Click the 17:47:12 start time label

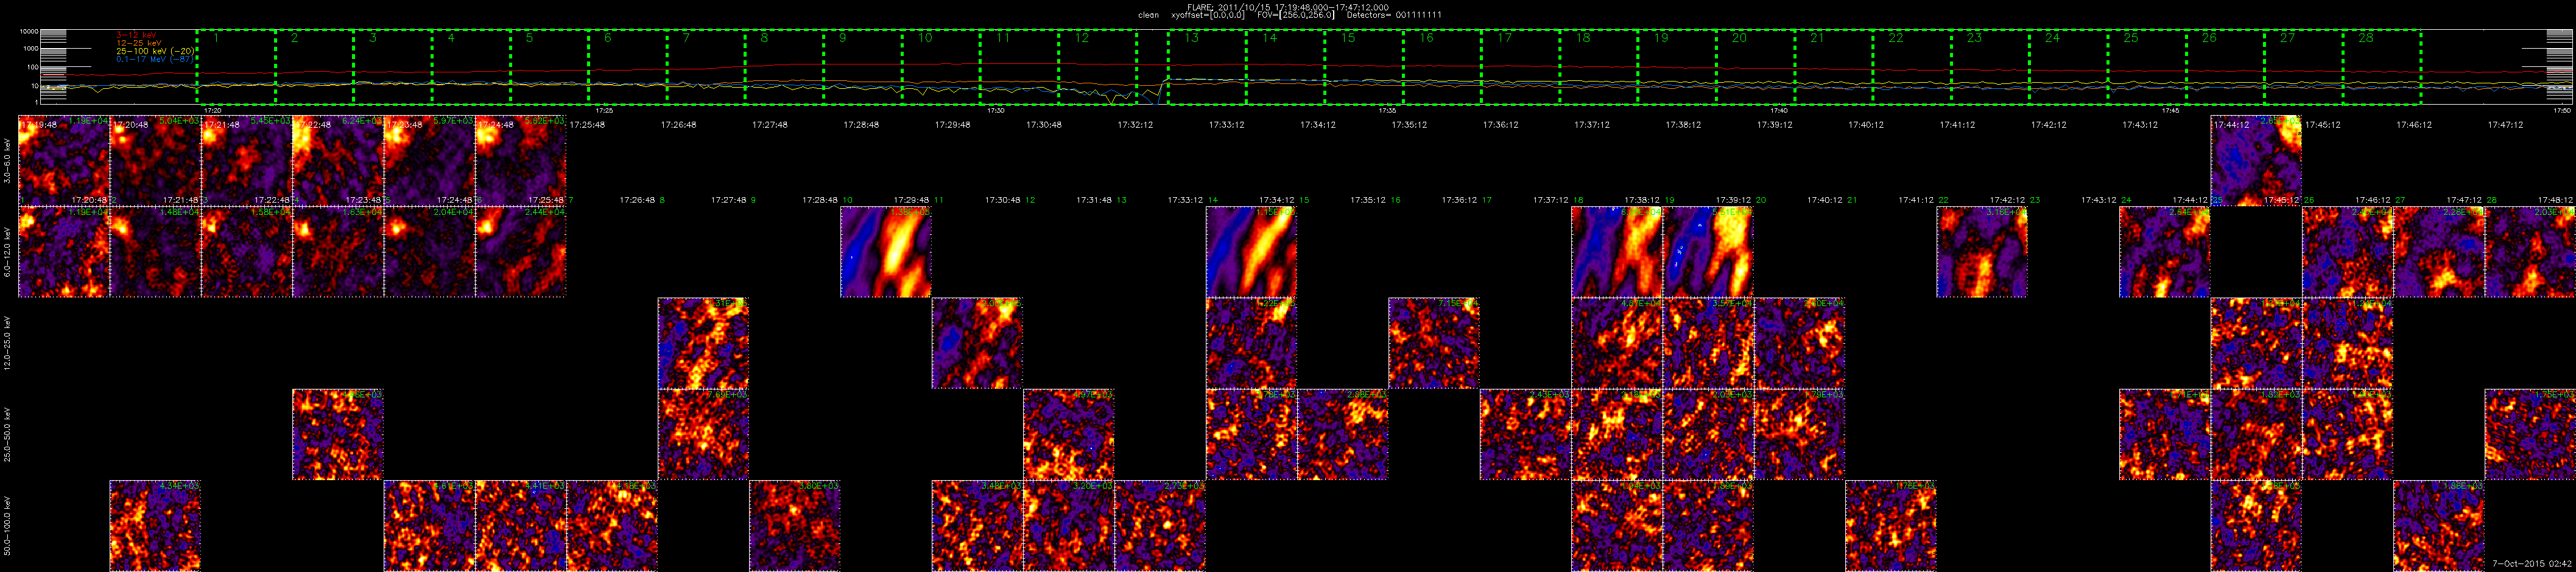[2505, 125]
